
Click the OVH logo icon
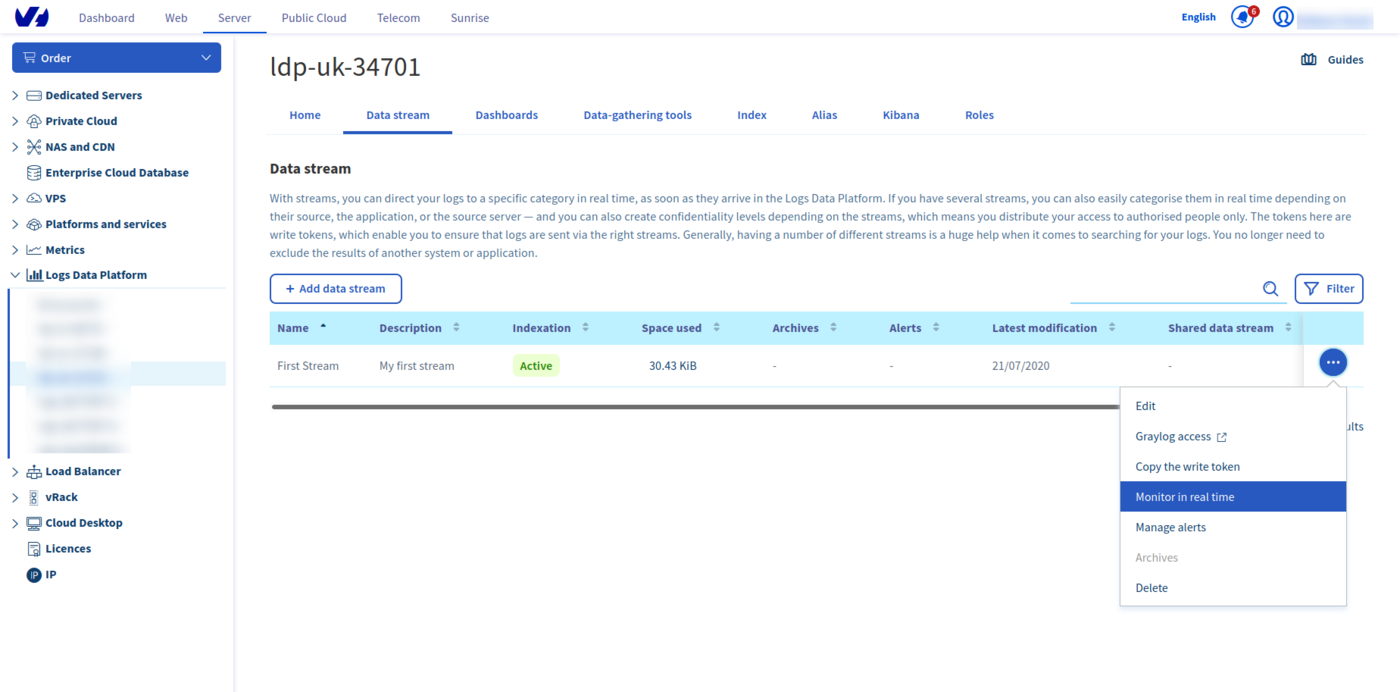(x=32, y=17)
